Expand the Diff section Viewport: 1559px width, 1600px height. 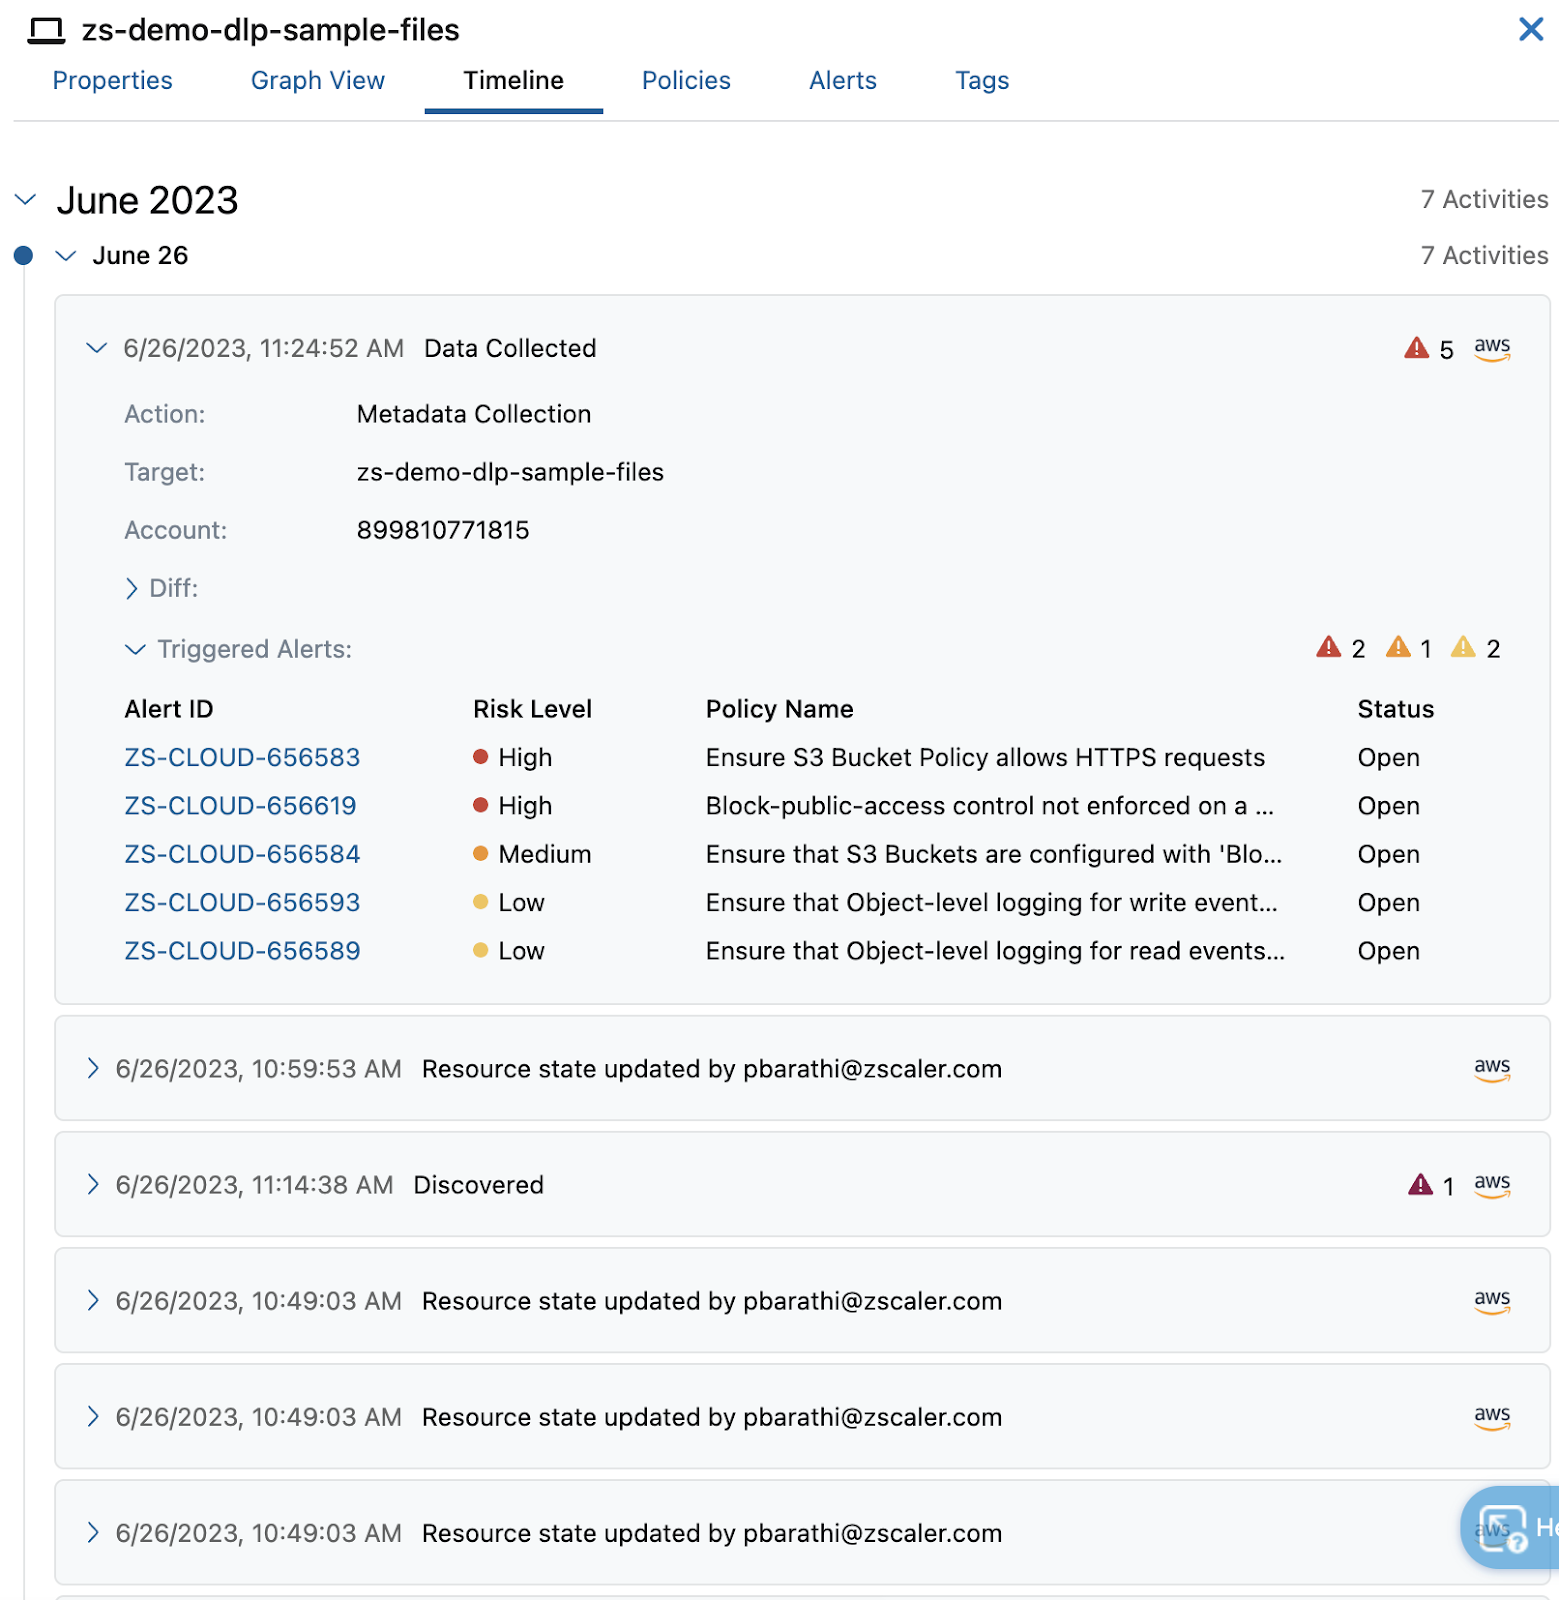(x=132, y=588)
